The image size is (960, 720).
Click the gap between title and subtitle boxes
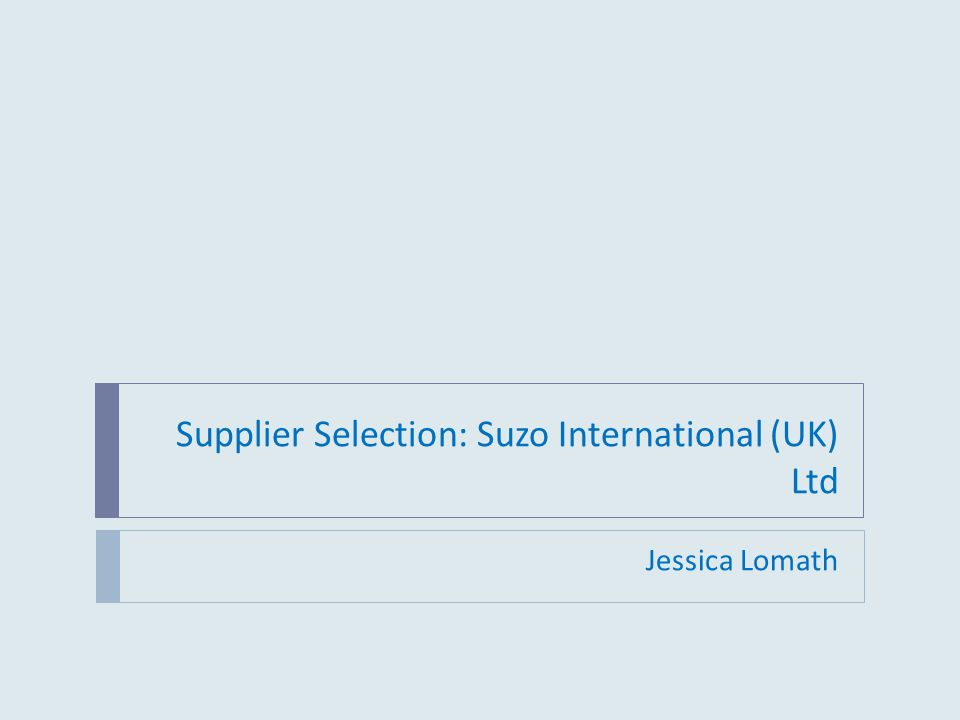tap(480, 524)
